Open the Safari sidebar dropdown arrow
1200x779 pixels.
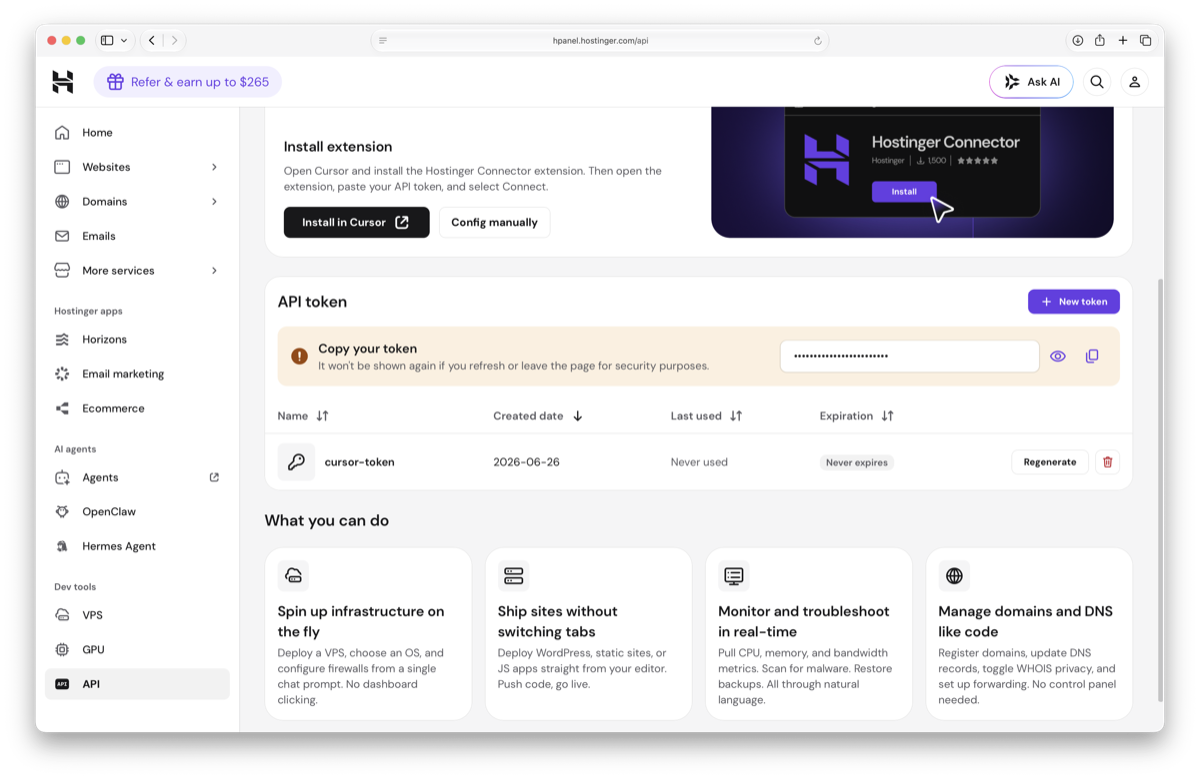124,41
